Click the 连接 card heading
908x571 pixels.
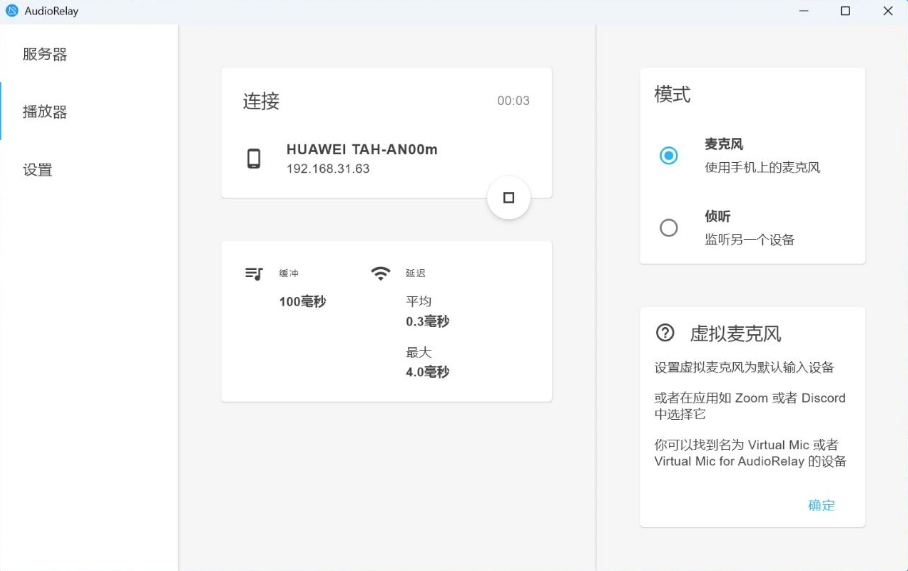tap(261, 101)
